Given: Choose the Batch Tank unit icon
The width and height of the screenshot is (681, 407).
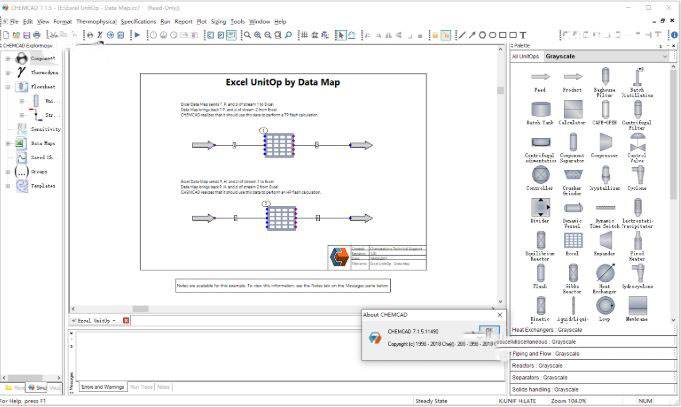Looking at the screenshot, I should click(x=540, y=109).
